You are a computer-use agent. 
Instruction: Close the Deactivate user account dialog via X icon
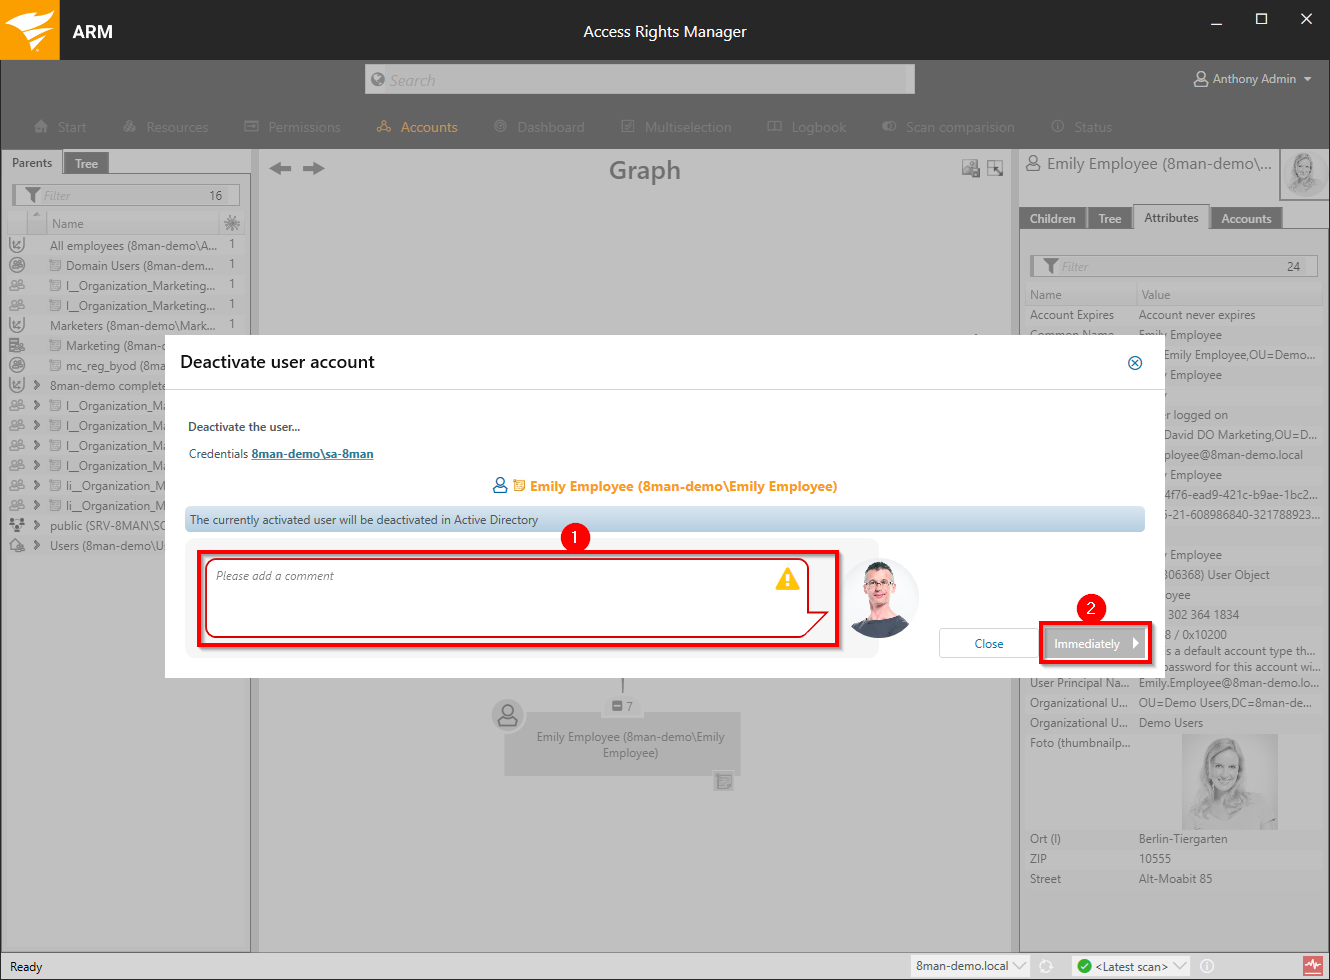click(x=1135, y=363)
